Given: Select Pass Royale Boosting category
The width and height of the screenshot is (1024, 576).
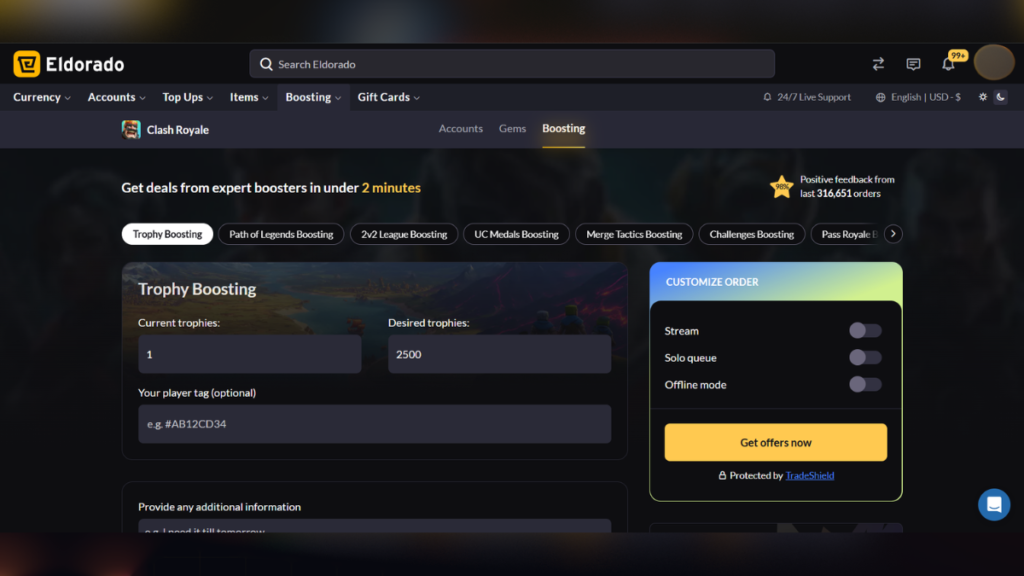Looking at the screenshot, I should pos(847,234).
